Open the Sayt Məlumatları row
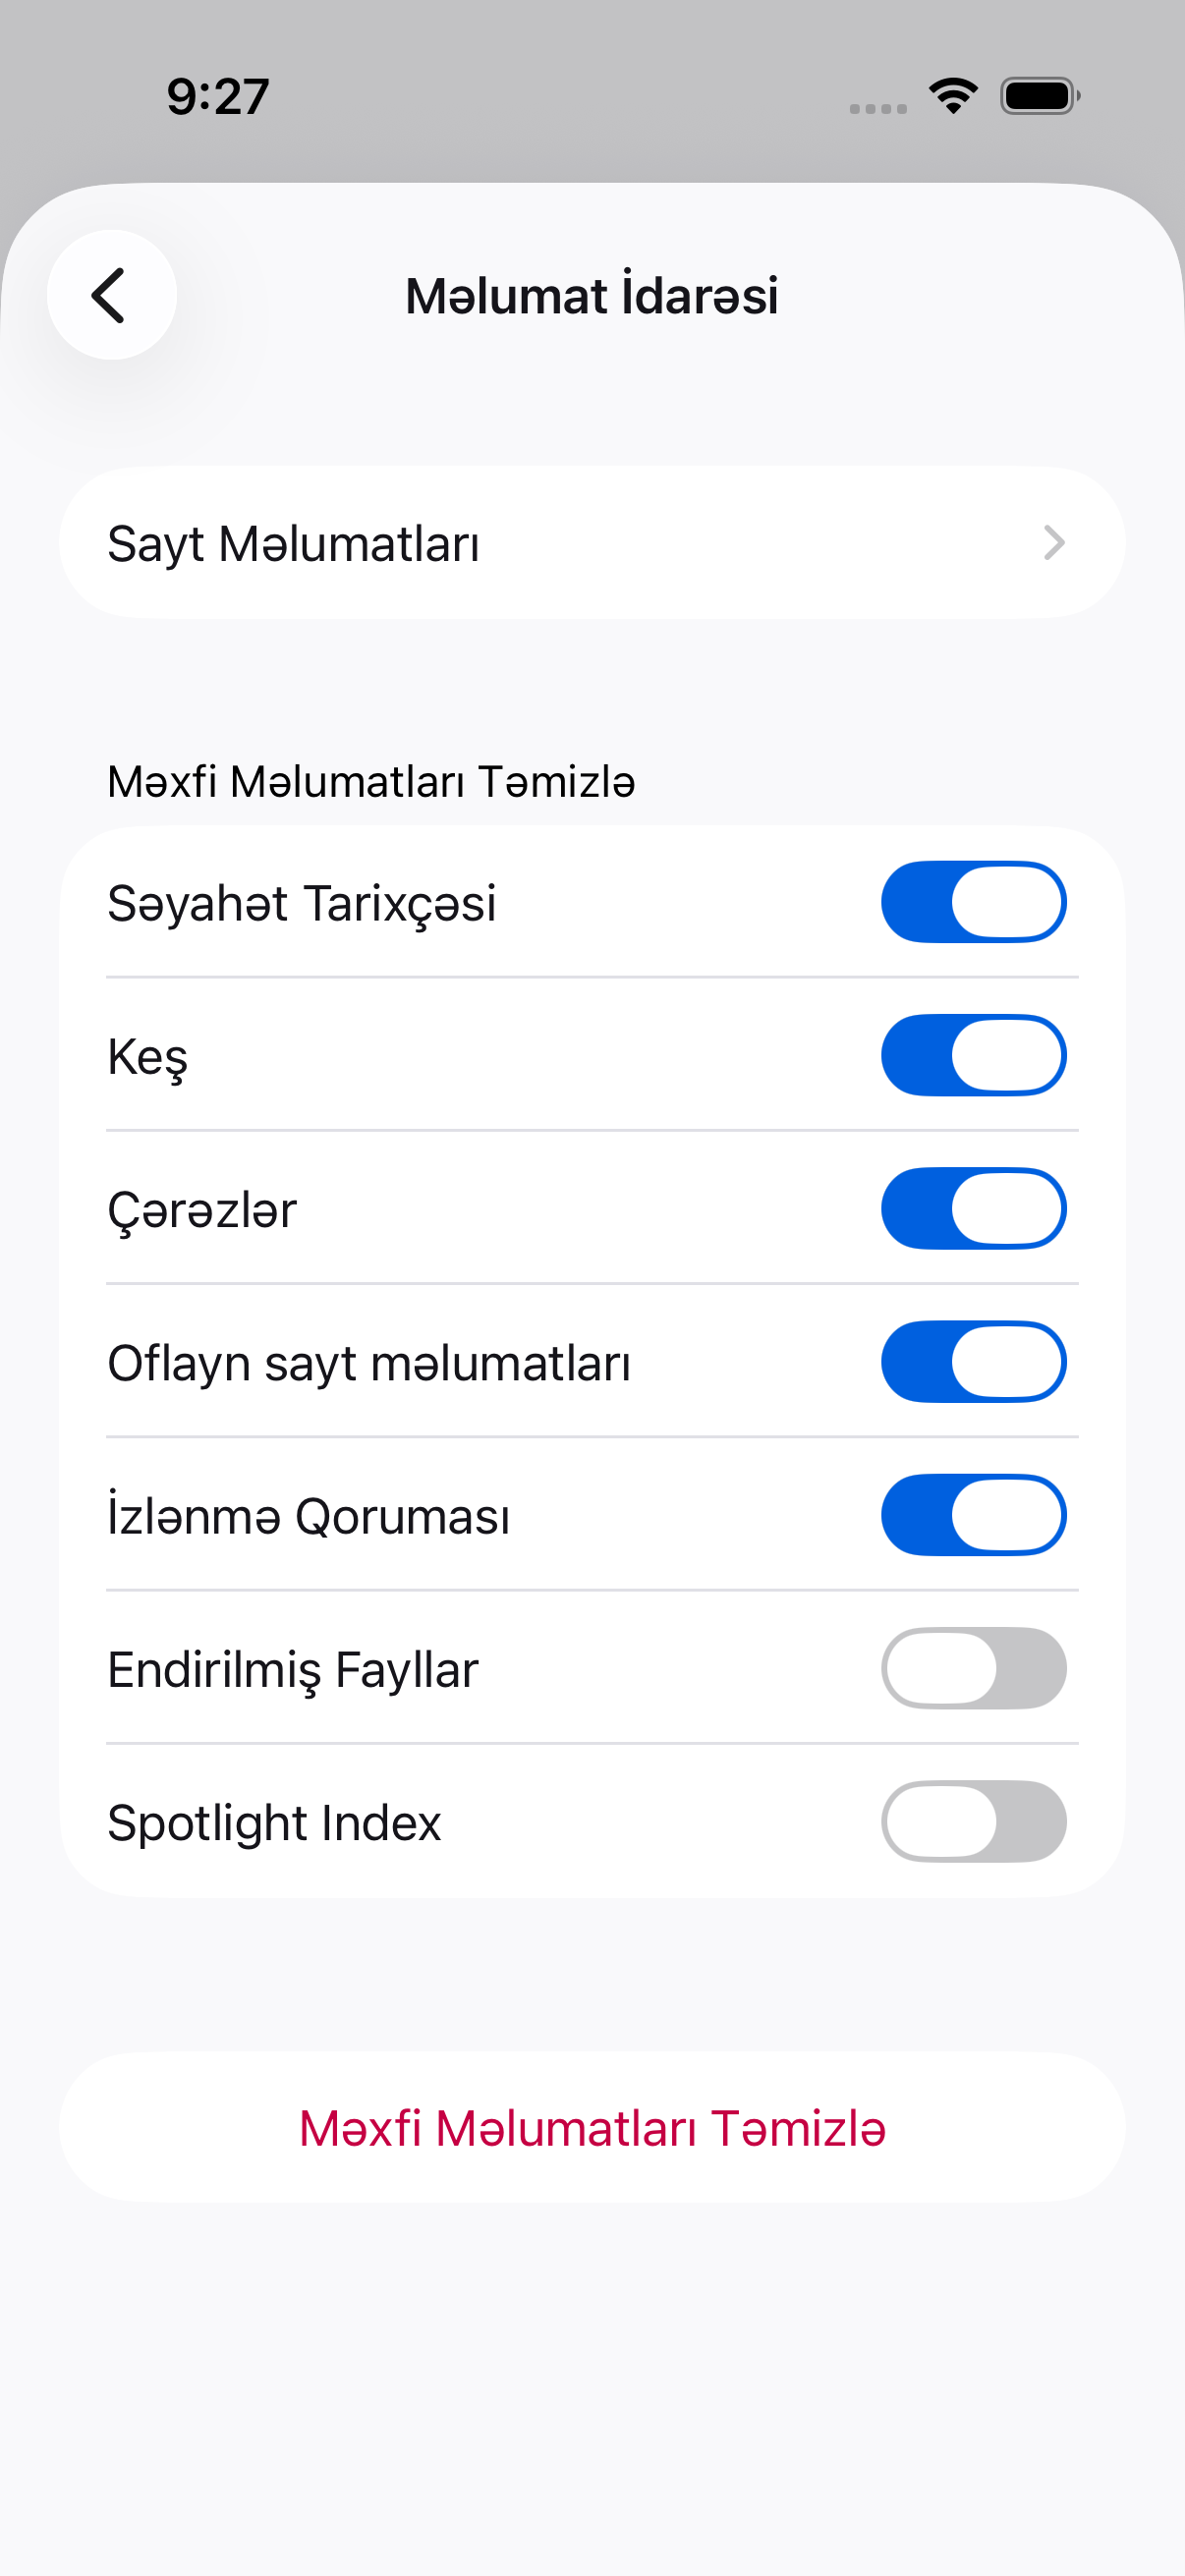This screenshot has width=1185, height=2576. click(592, 543)
